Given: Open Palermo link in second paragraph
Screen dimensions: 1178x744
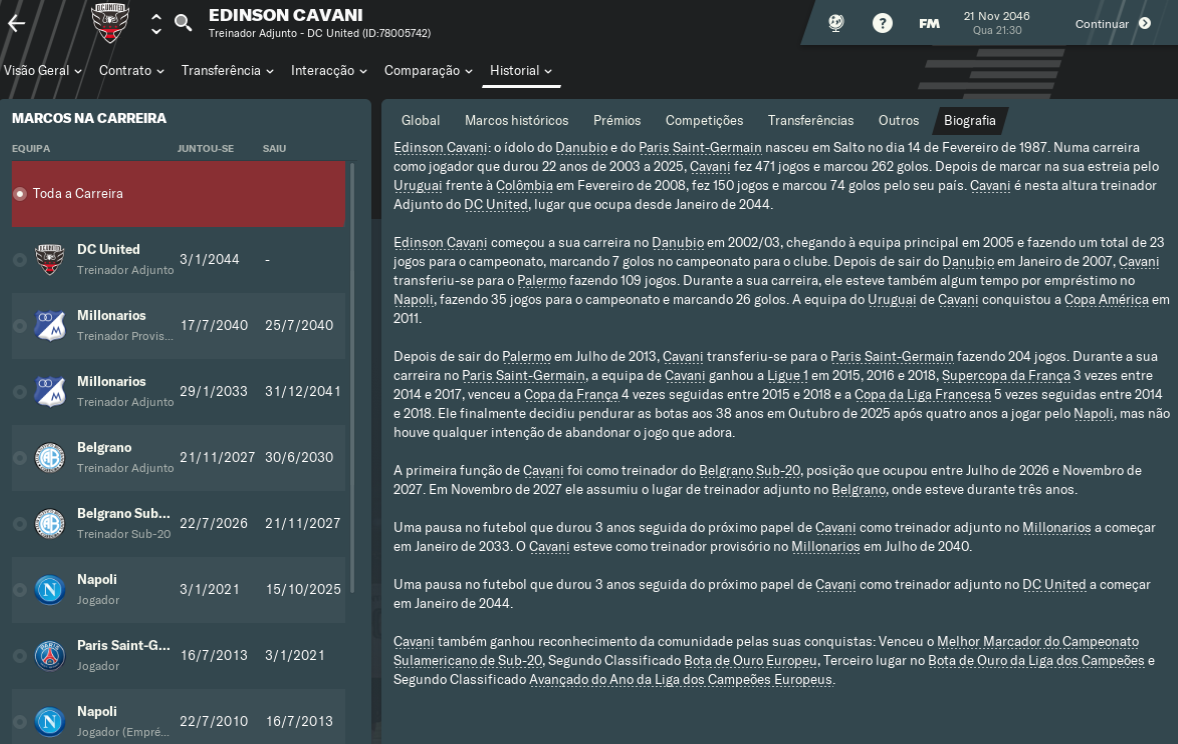Looking at the screenshot, I should coord(542,280).
